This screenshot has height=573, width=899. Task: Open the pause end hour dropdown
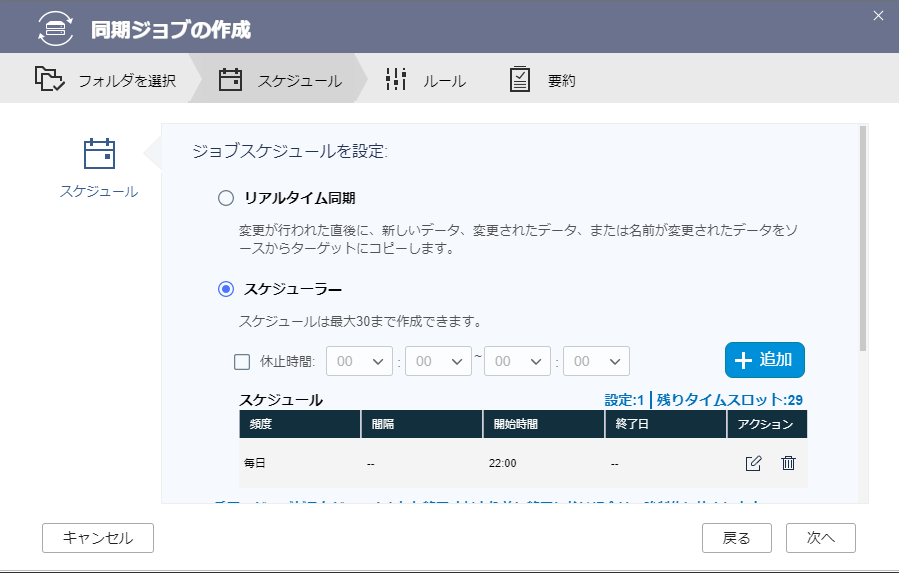[517, 362]
